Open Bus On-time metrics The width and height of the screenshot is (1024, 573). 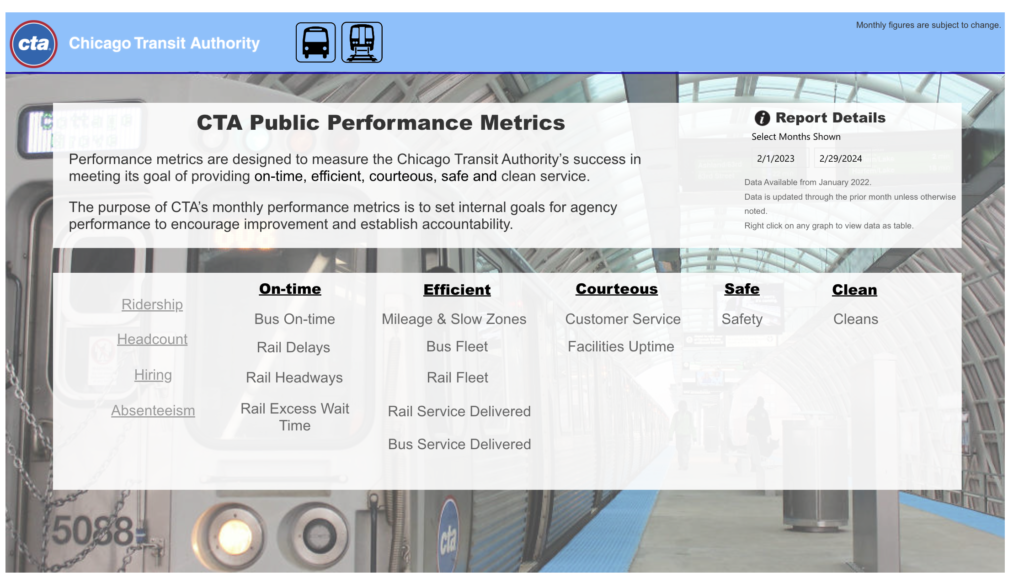(294, 319)
